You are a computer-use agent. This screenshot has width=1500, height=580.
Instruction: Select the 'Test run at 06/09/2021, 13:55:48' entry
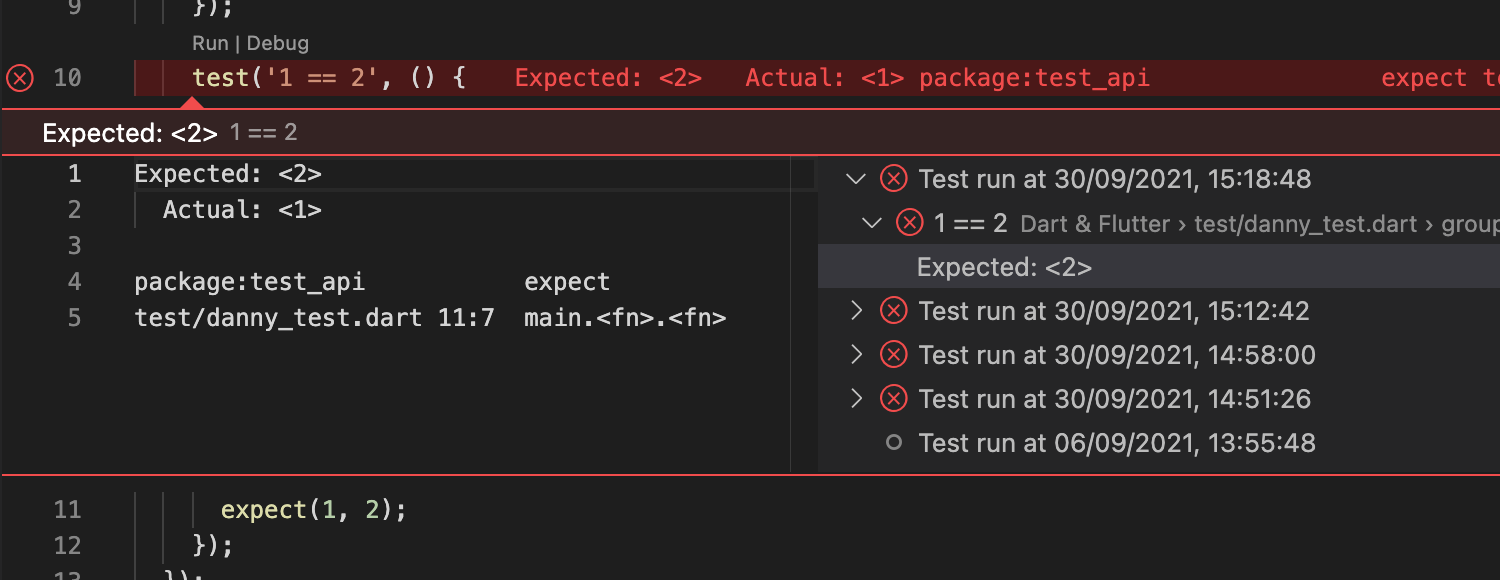(1117, 443)
